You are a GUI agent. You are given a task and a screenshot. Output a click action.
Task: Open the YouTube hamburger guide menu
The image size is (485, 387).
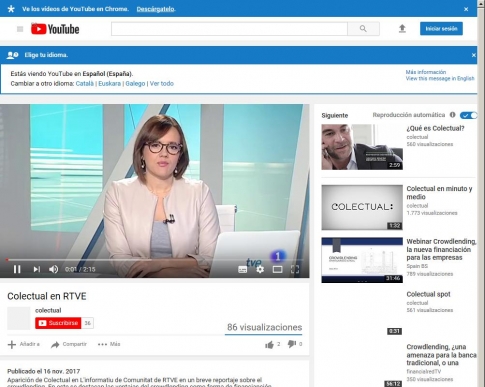pos(20,29)
